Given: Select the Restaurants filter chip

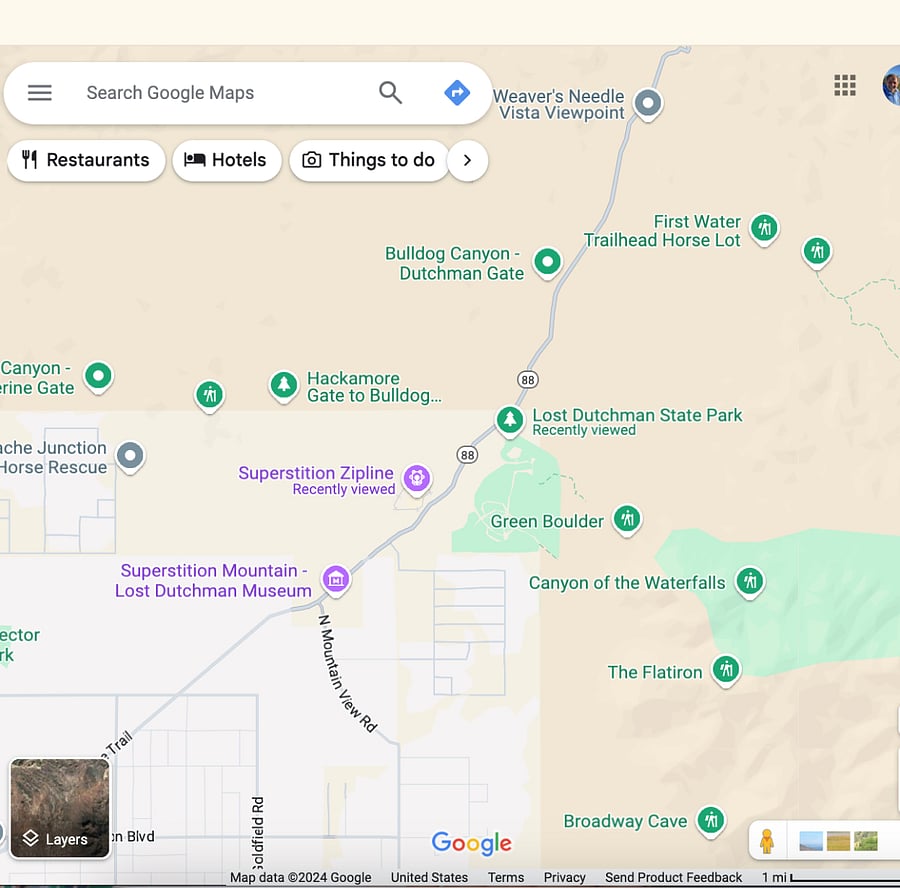Looking at the screenshot, I should (x=86, y=160).
